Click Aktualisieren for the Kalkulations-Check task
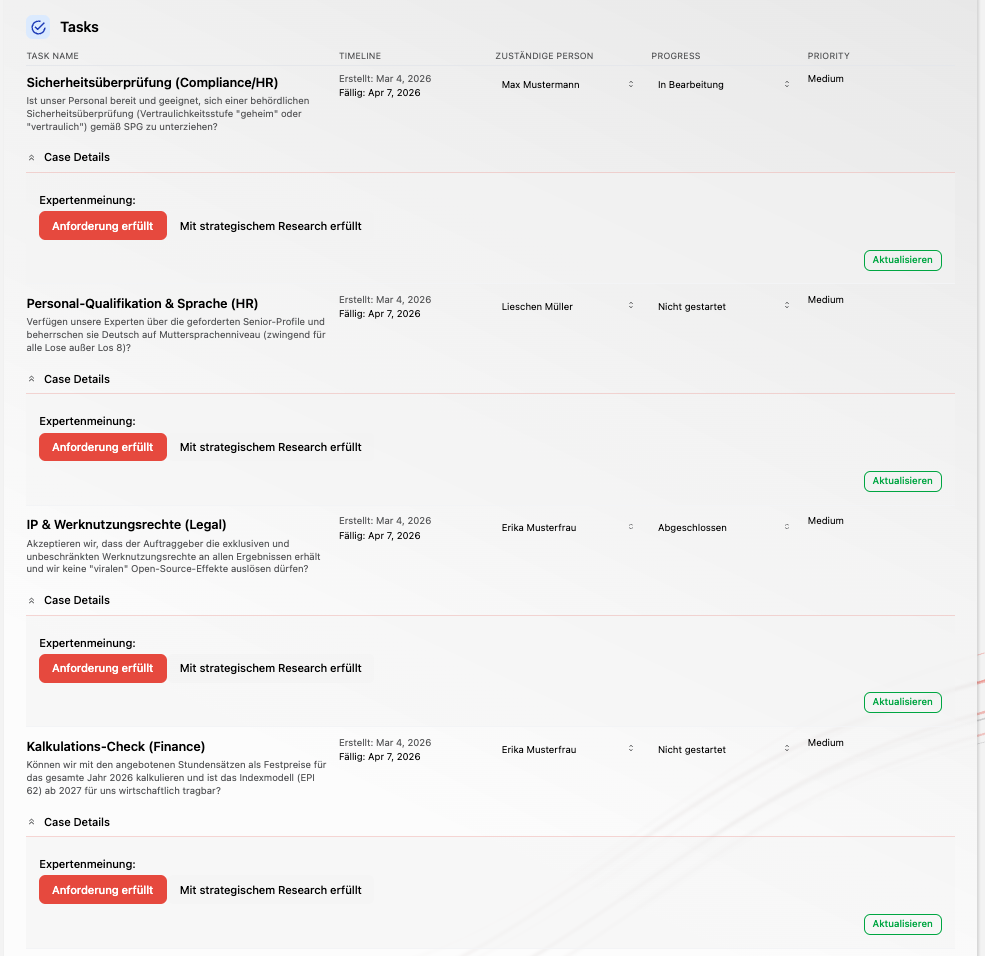Screen dimensions: 985x956 pos(902,924)
